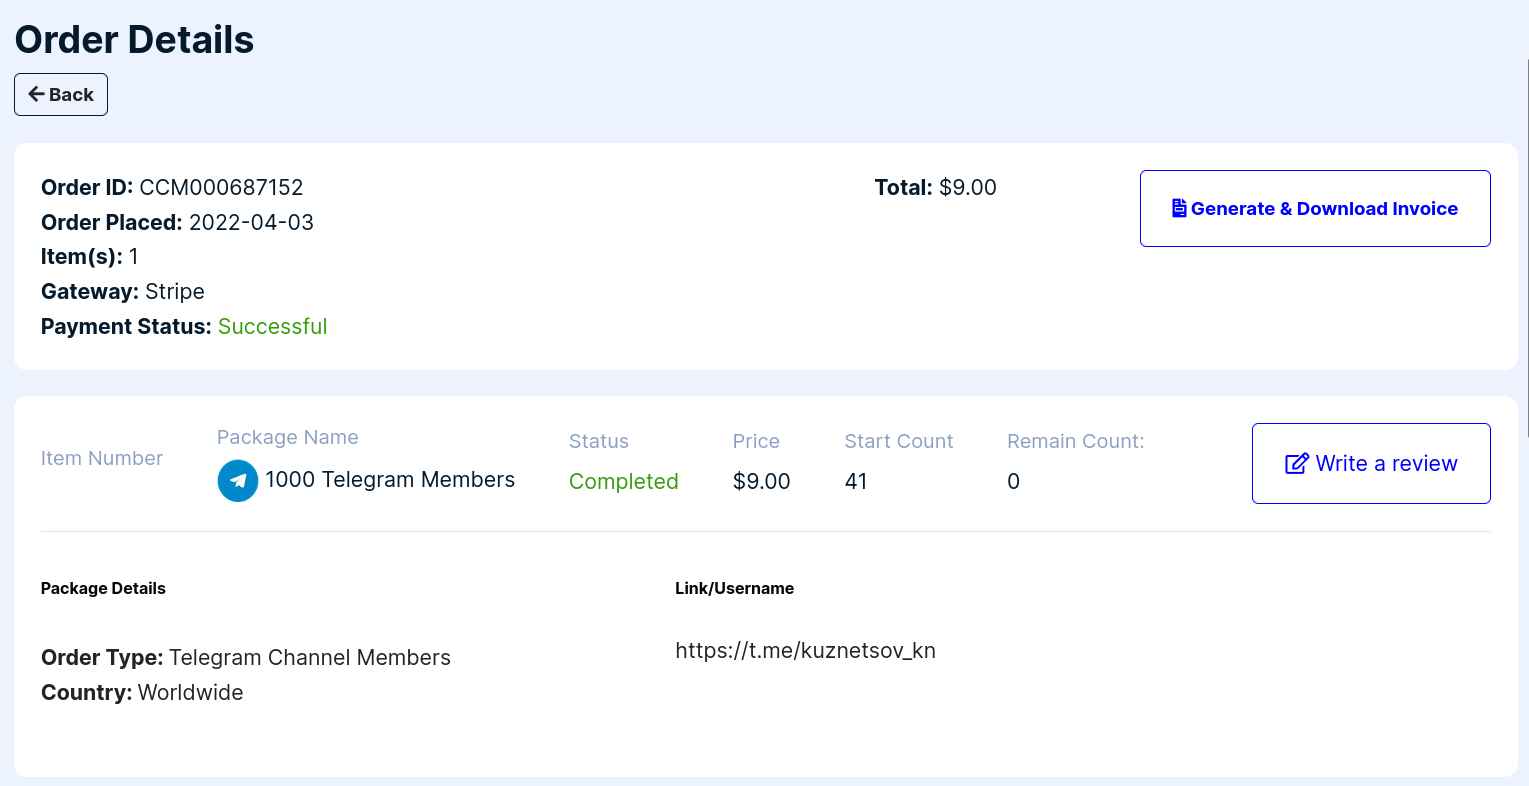Click the Worldwide country value
Viewport: 1529px width, 786px height.
pos(190,692)
